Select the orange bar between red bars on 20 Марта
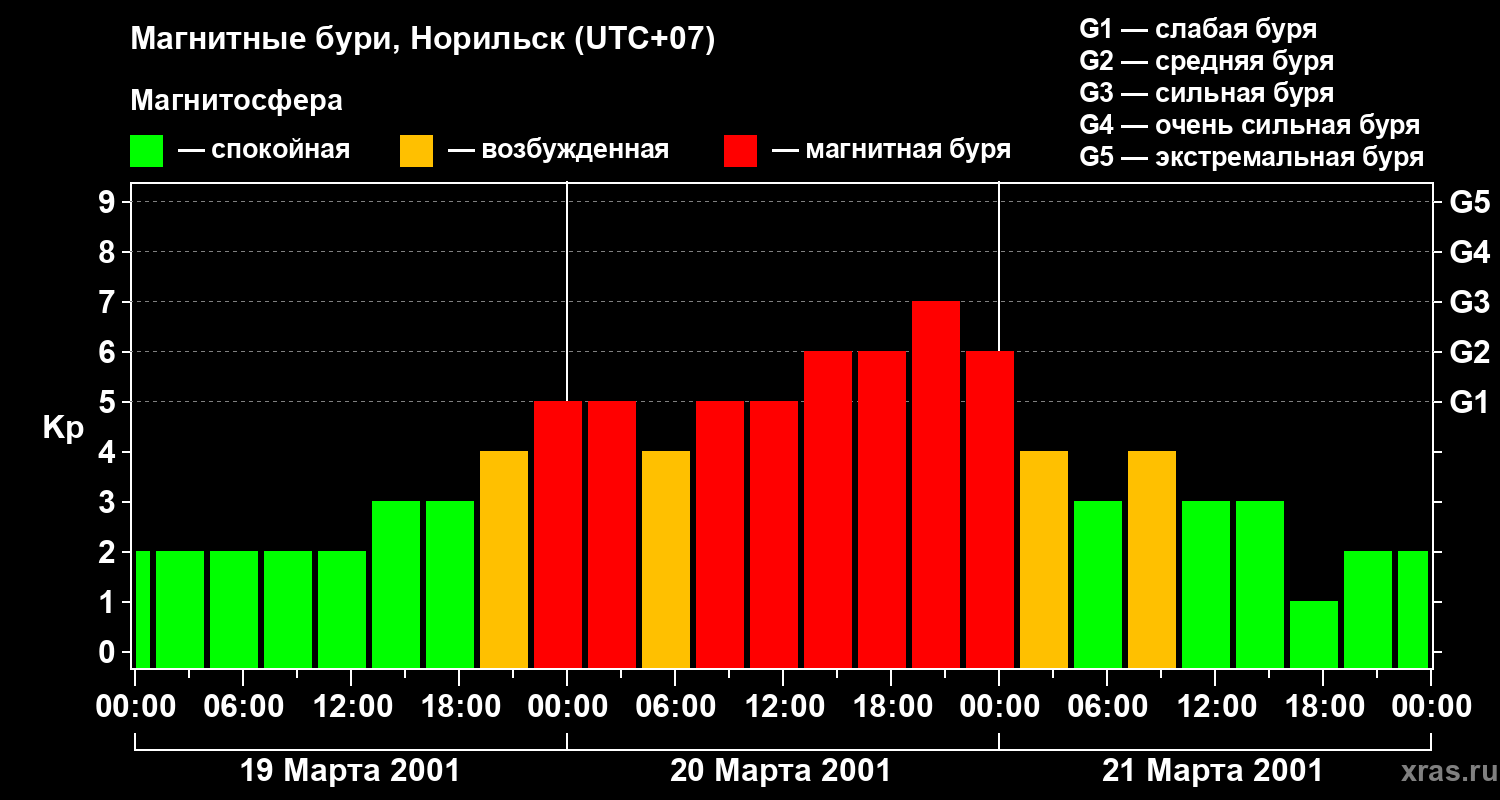The image size is (1500, 800). pyautogui.click(x=666, y=559)
